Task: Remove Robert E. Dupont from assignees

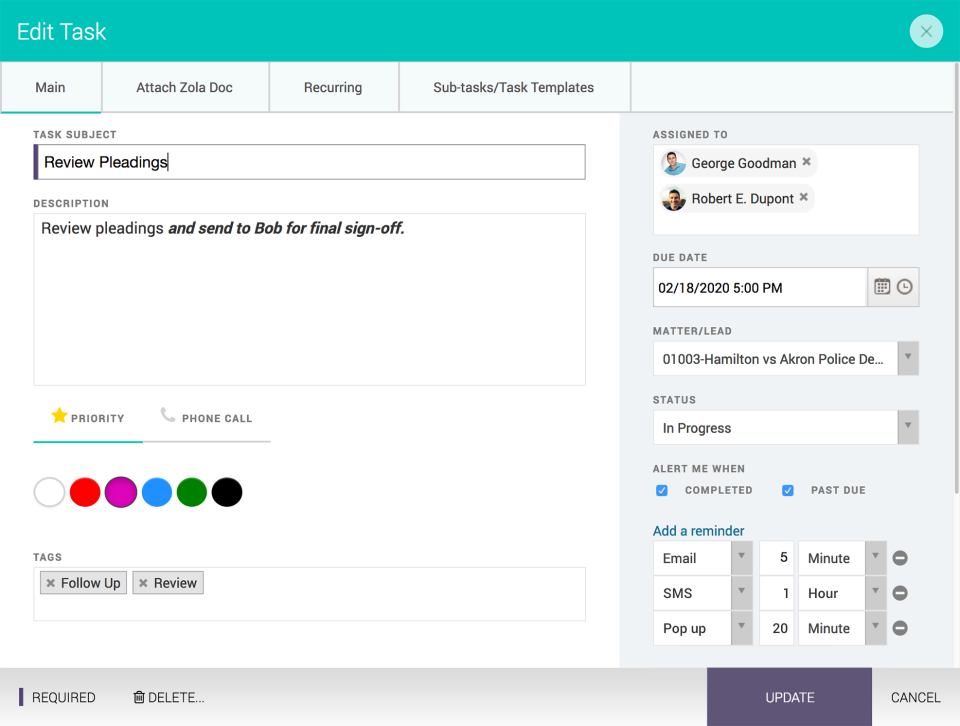Action: click(803, 198)
